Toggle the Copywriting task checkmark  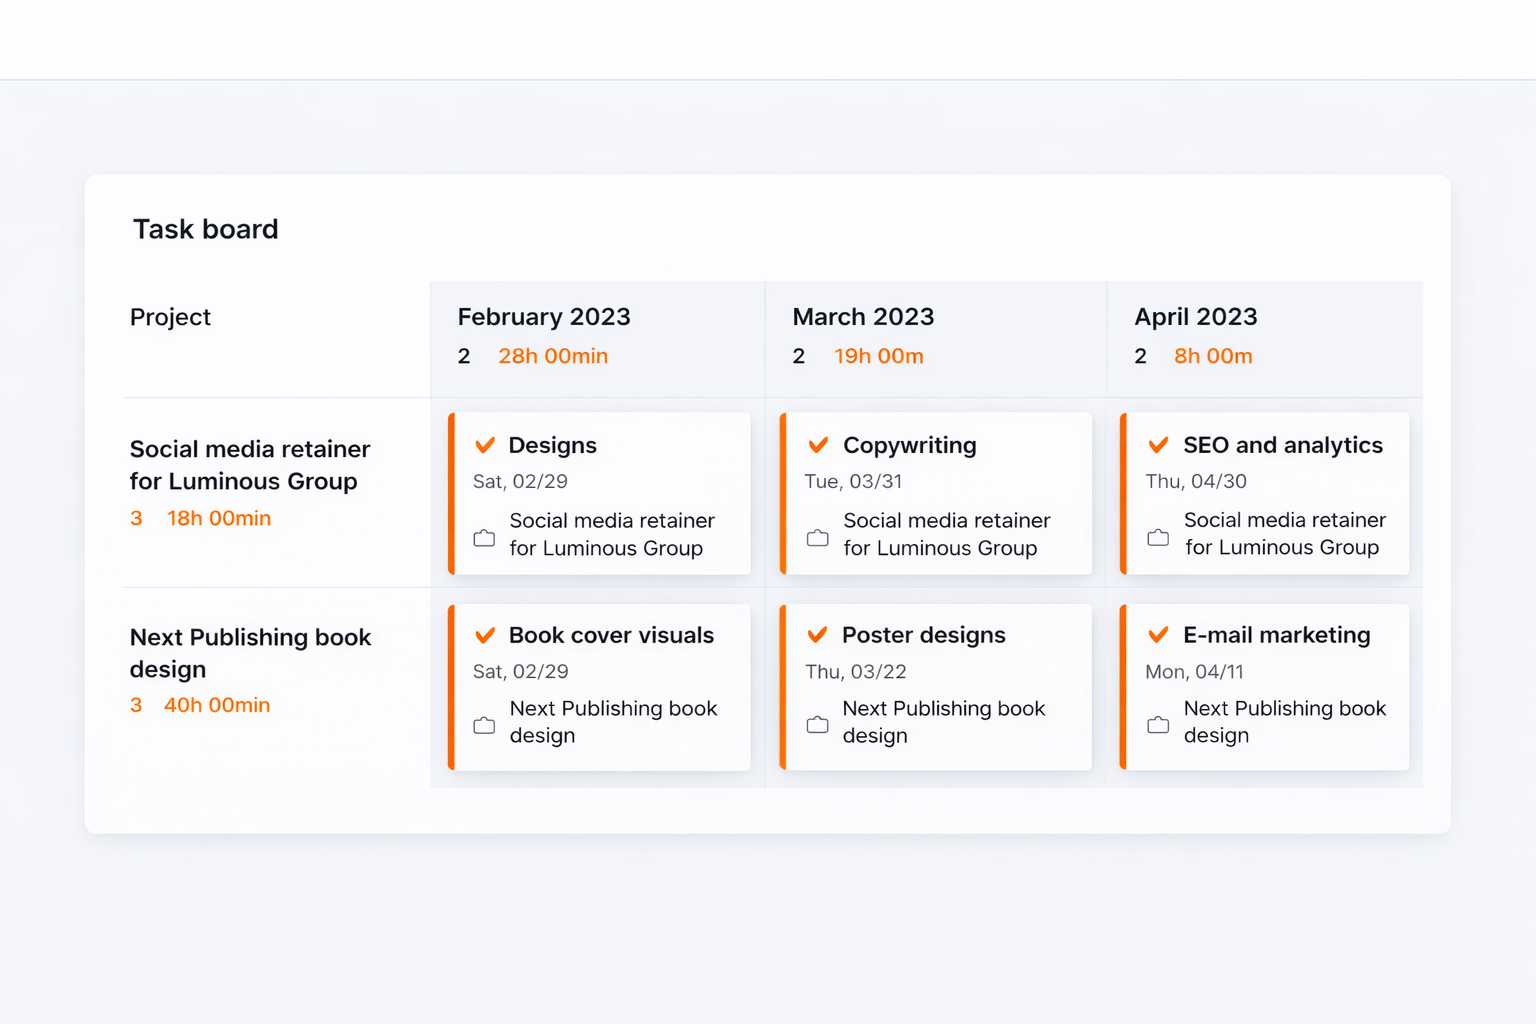818,445
